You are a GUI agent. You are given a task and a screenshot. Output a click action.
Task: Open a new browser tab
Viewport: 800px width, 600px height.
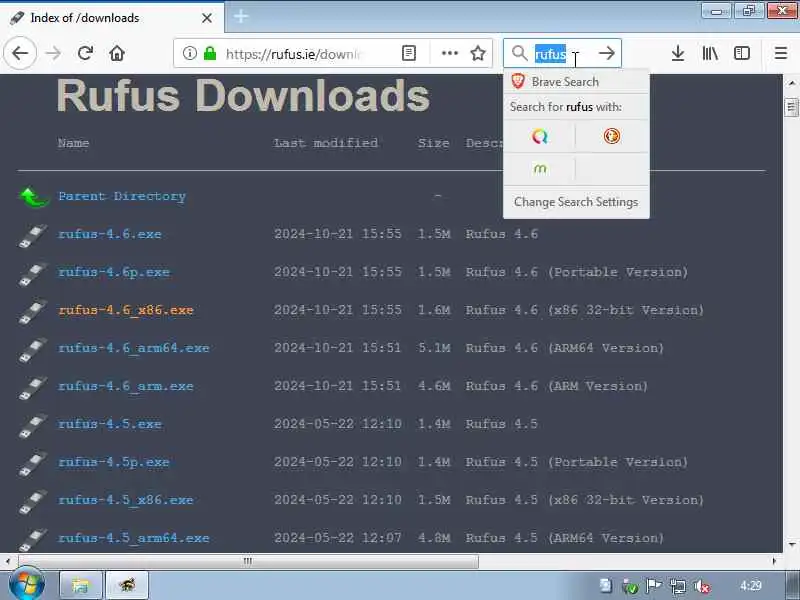pyautogui.click(x=241, y=17)
